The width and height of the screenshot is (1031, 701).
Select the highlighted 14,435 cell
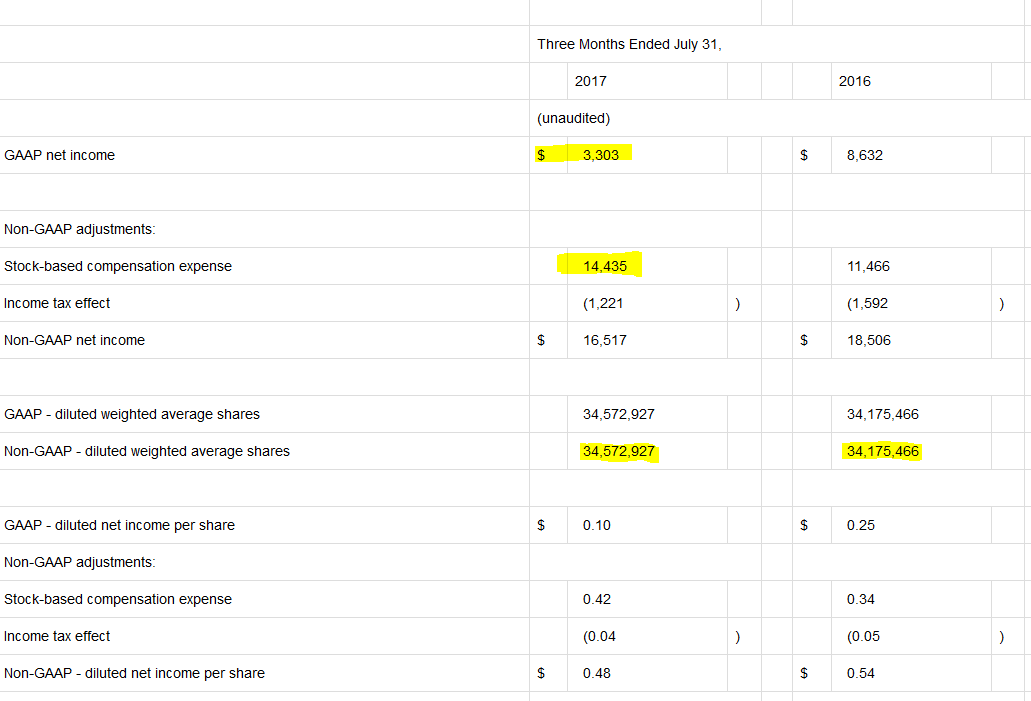click(x=605, y=266)
